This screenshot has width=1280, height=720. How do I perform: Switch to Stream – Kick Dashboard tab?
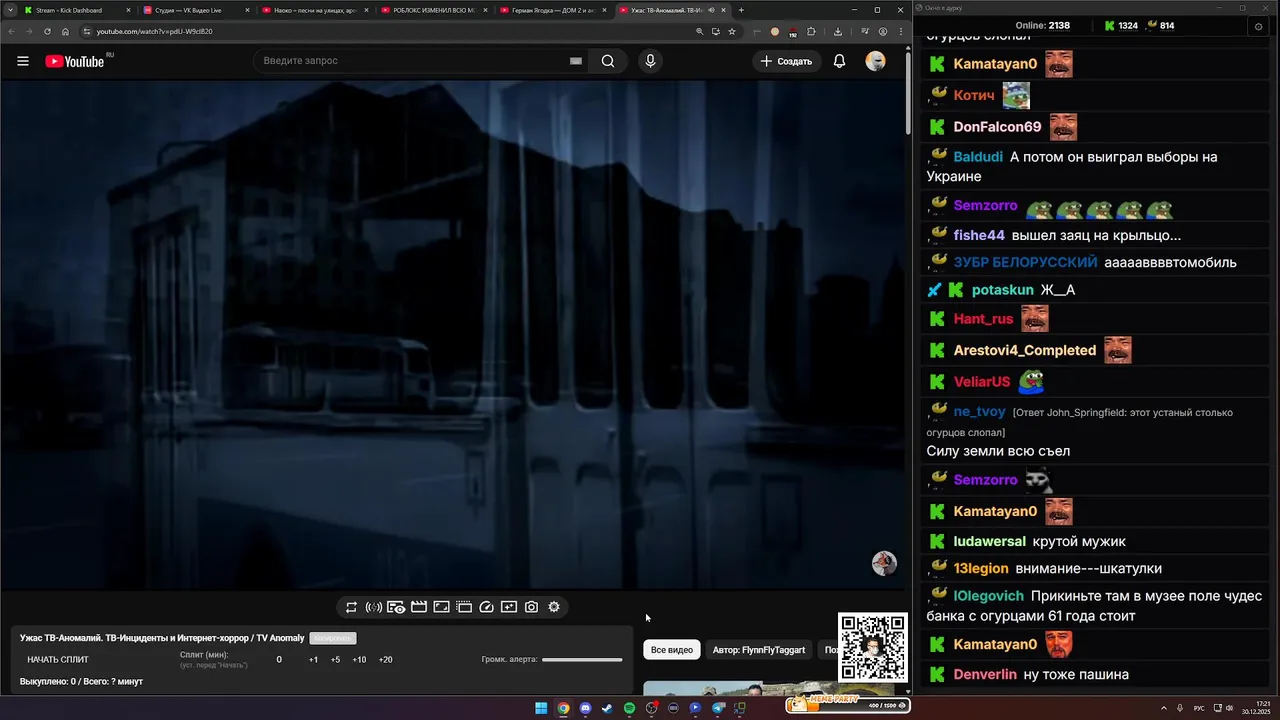75,10
